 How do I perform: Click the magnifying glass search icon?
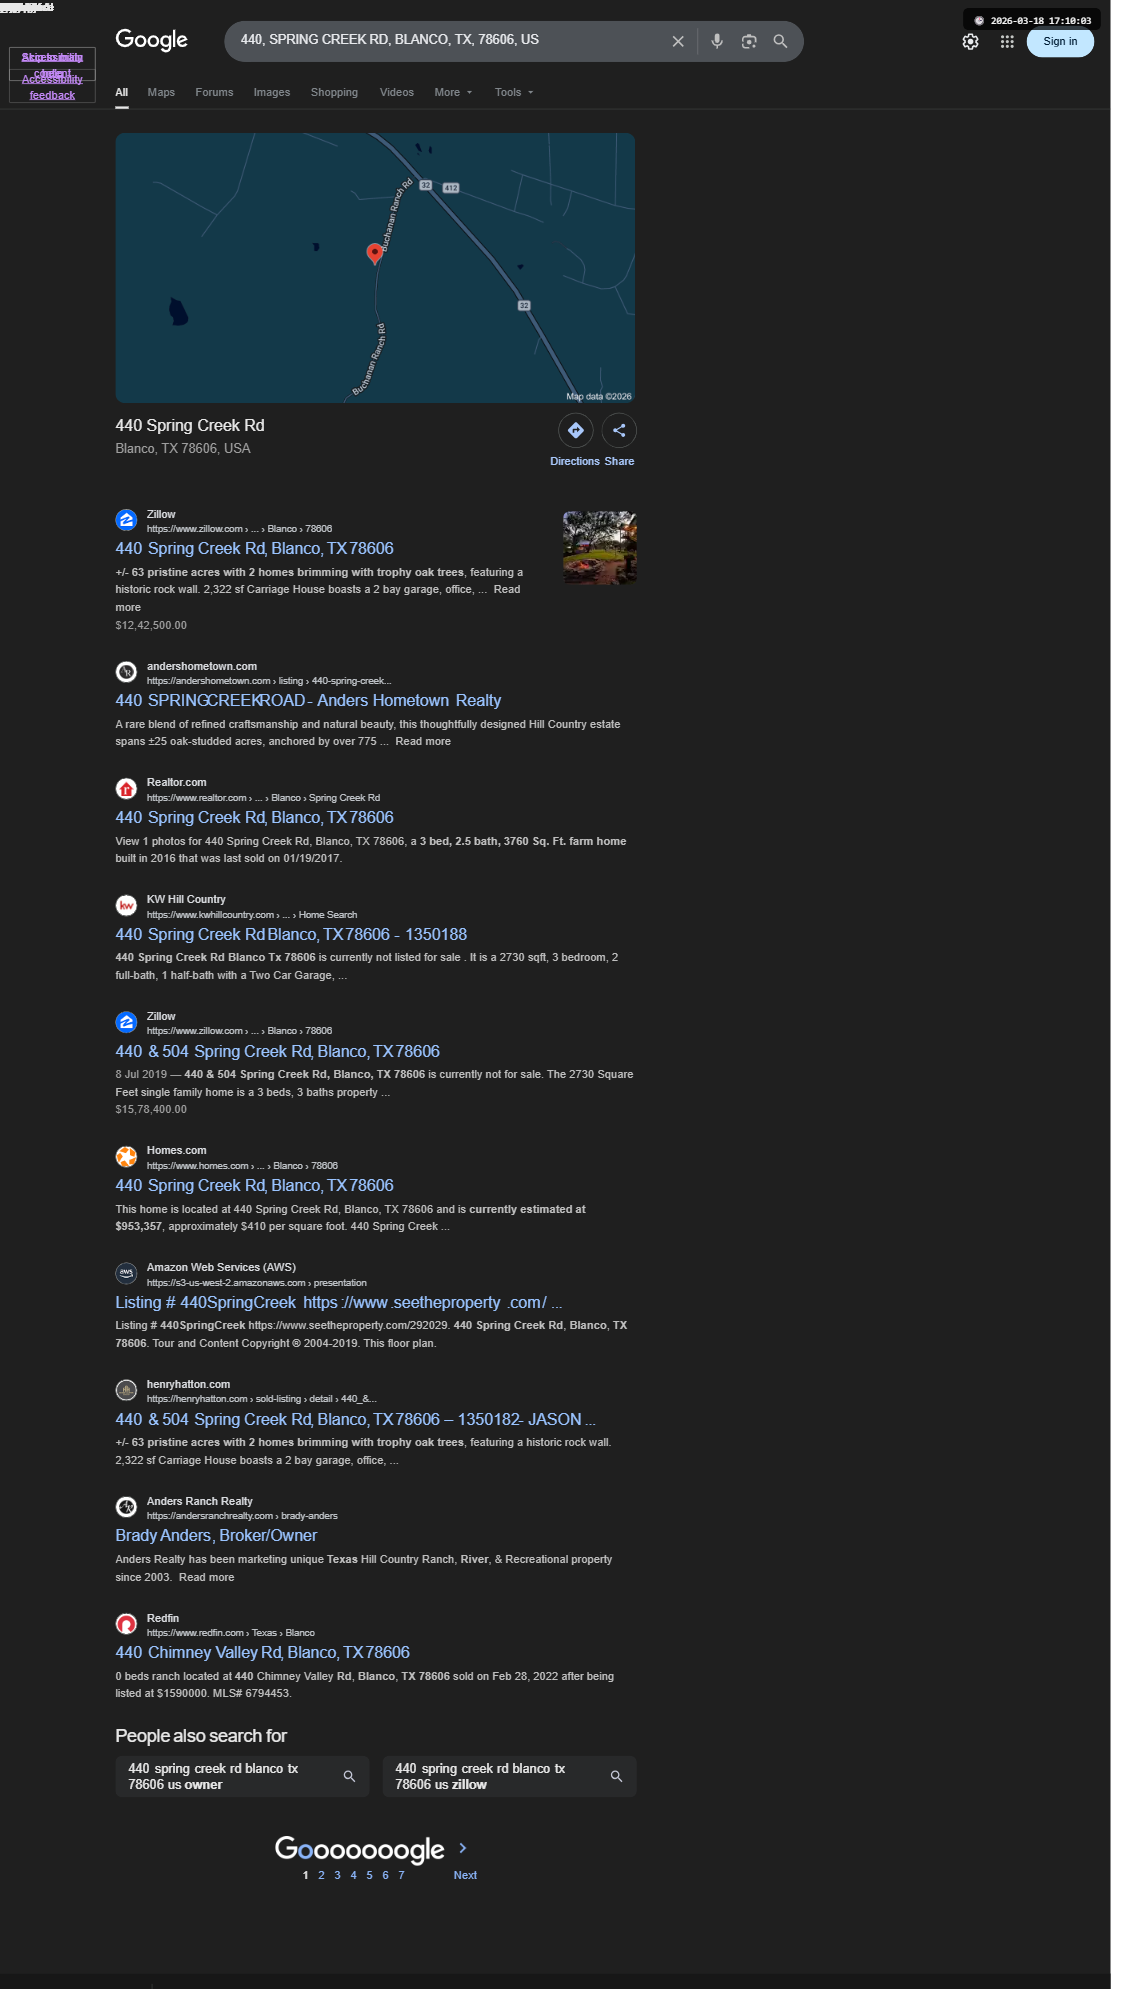(780, 41)
